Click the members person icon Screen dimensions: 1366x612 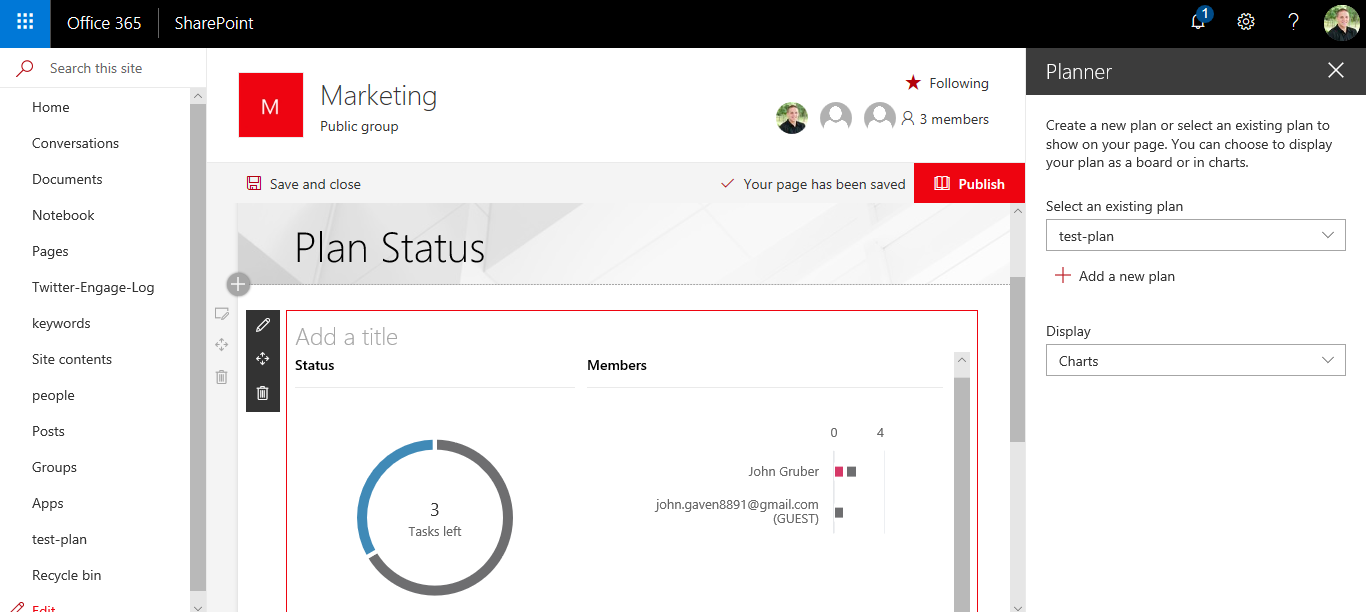pos(908,119)
